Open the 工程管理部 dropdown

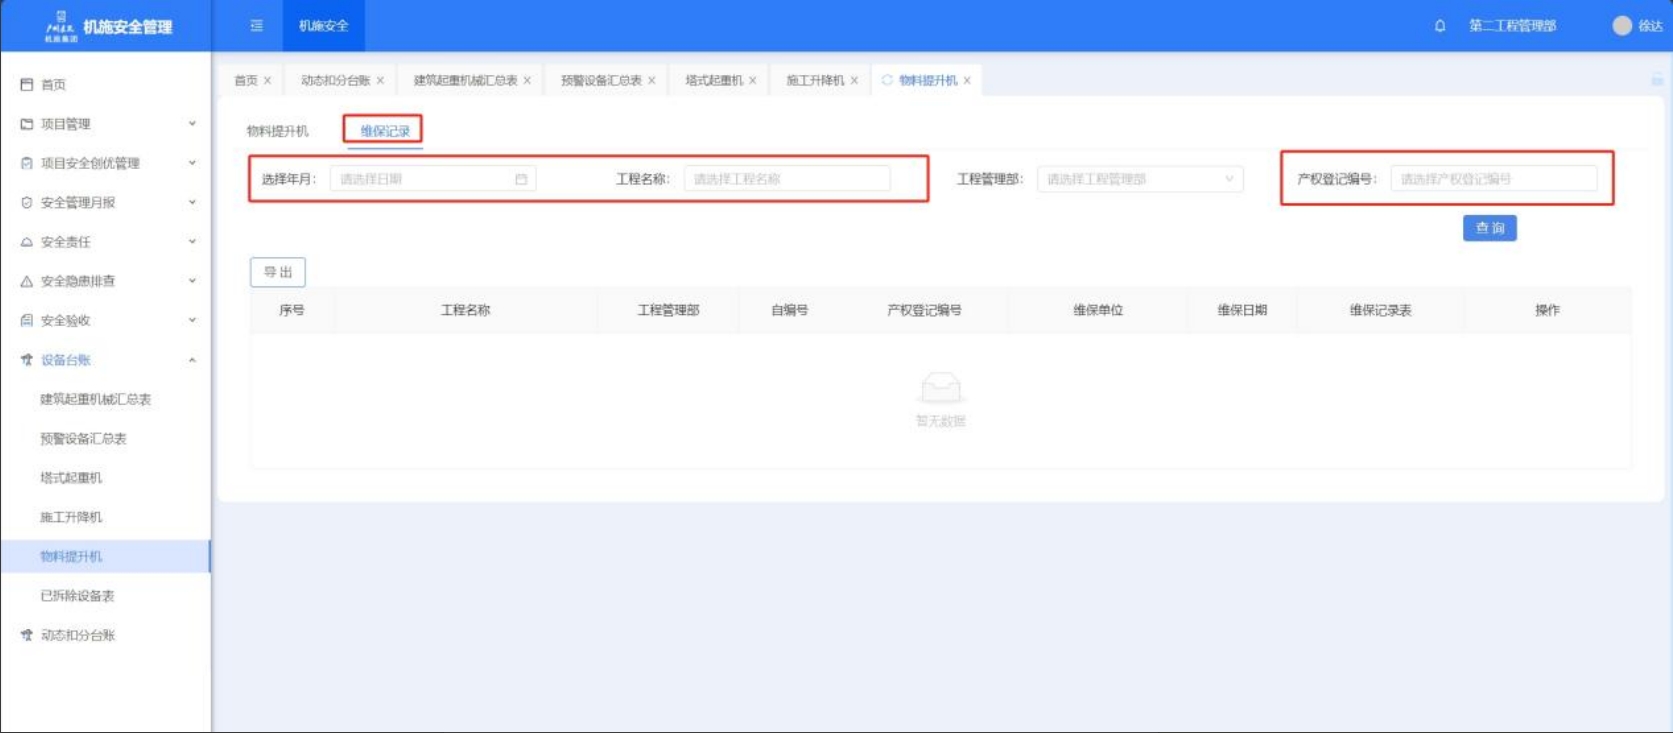(x=1139, y=179)
